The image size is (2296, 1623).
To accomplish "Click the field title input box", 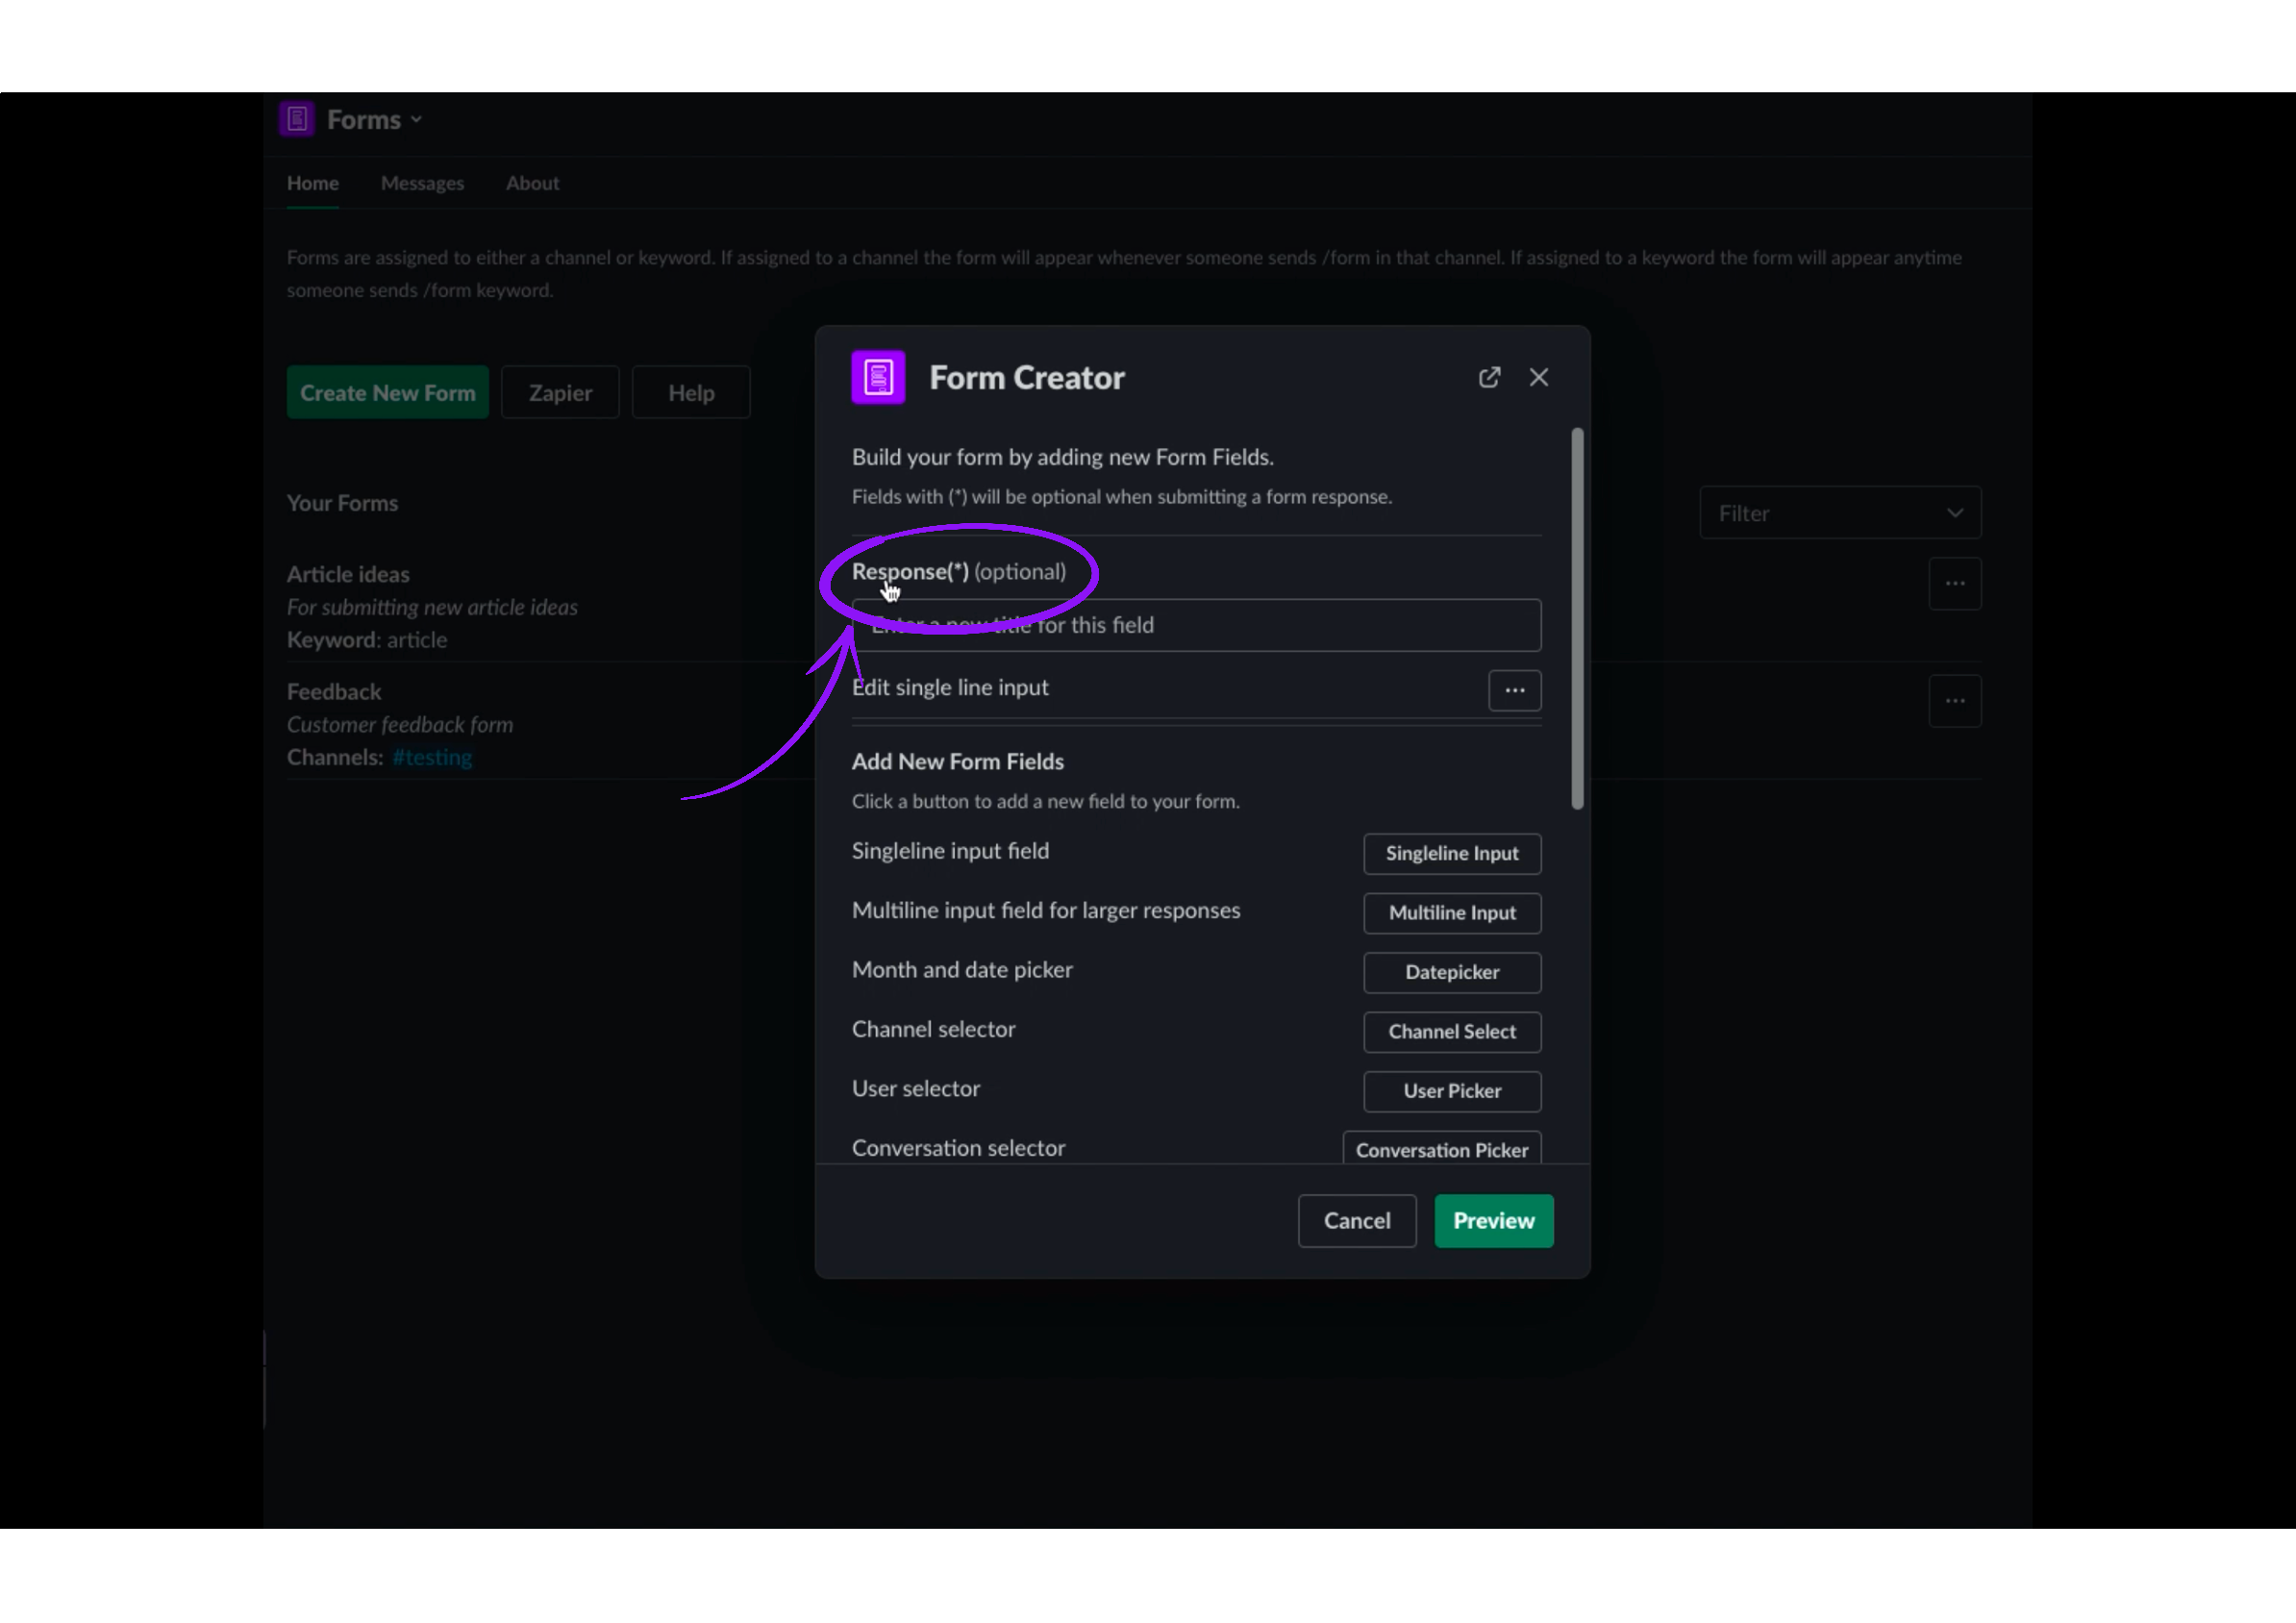I will 1196,625.
